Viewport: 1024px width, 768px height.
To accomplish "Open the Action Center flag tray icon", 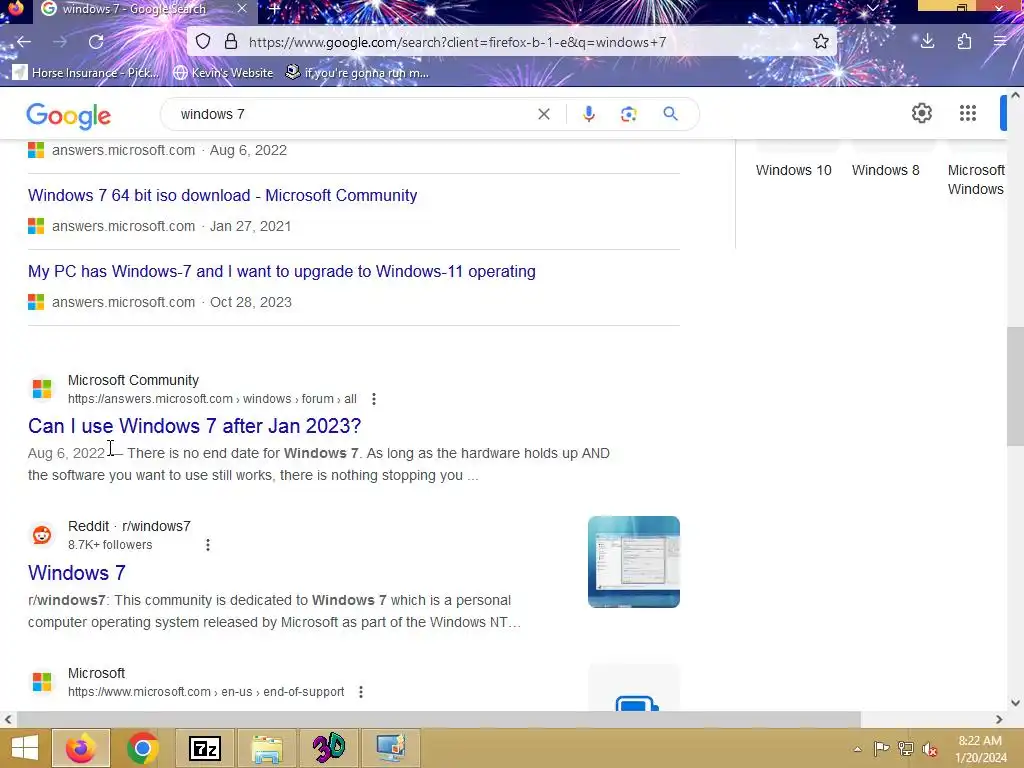I will pos(881,749).
